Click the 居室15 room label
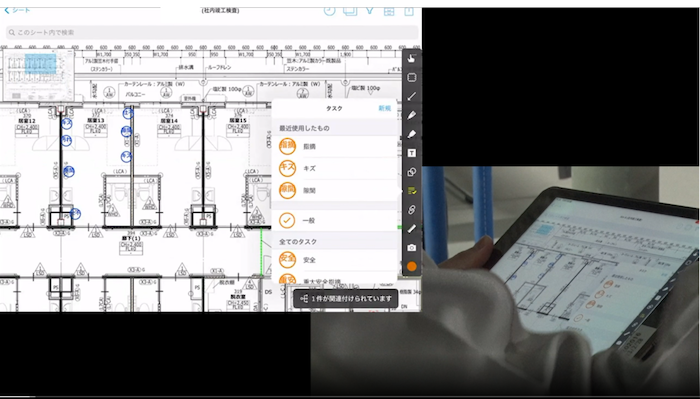This screenshot has height=399, width=700. coord(238,121)
